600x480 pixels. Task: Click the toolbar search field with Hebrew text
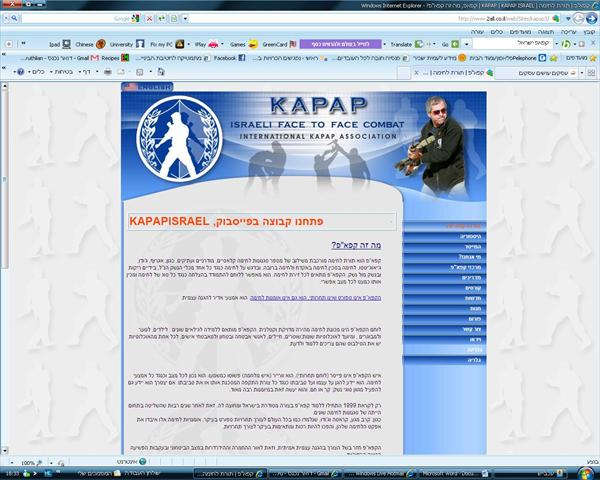coord(513,44)
